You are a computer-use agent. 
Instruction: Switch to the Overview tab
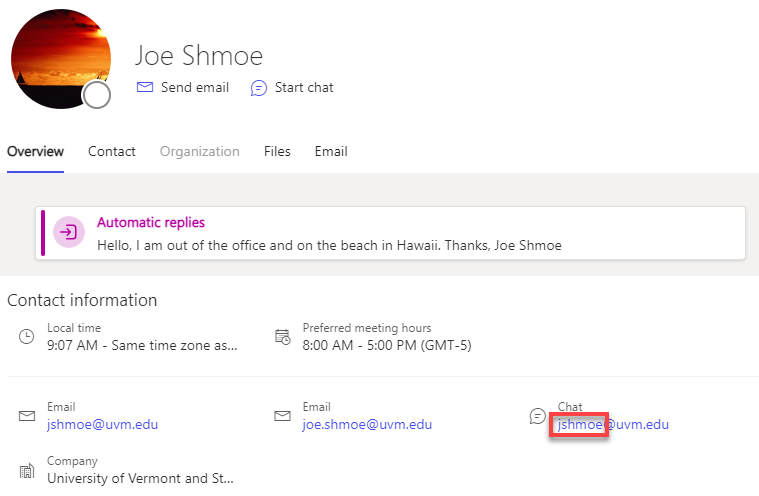coord(35,151)
